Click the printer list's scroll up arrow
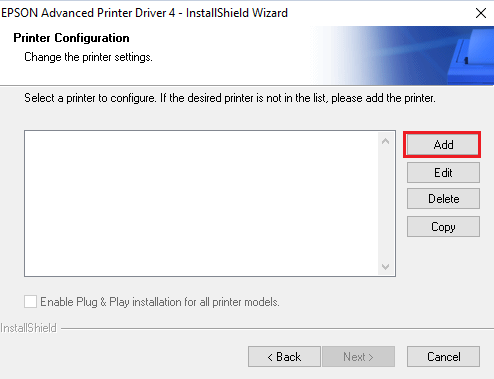 tap(386, 141)
